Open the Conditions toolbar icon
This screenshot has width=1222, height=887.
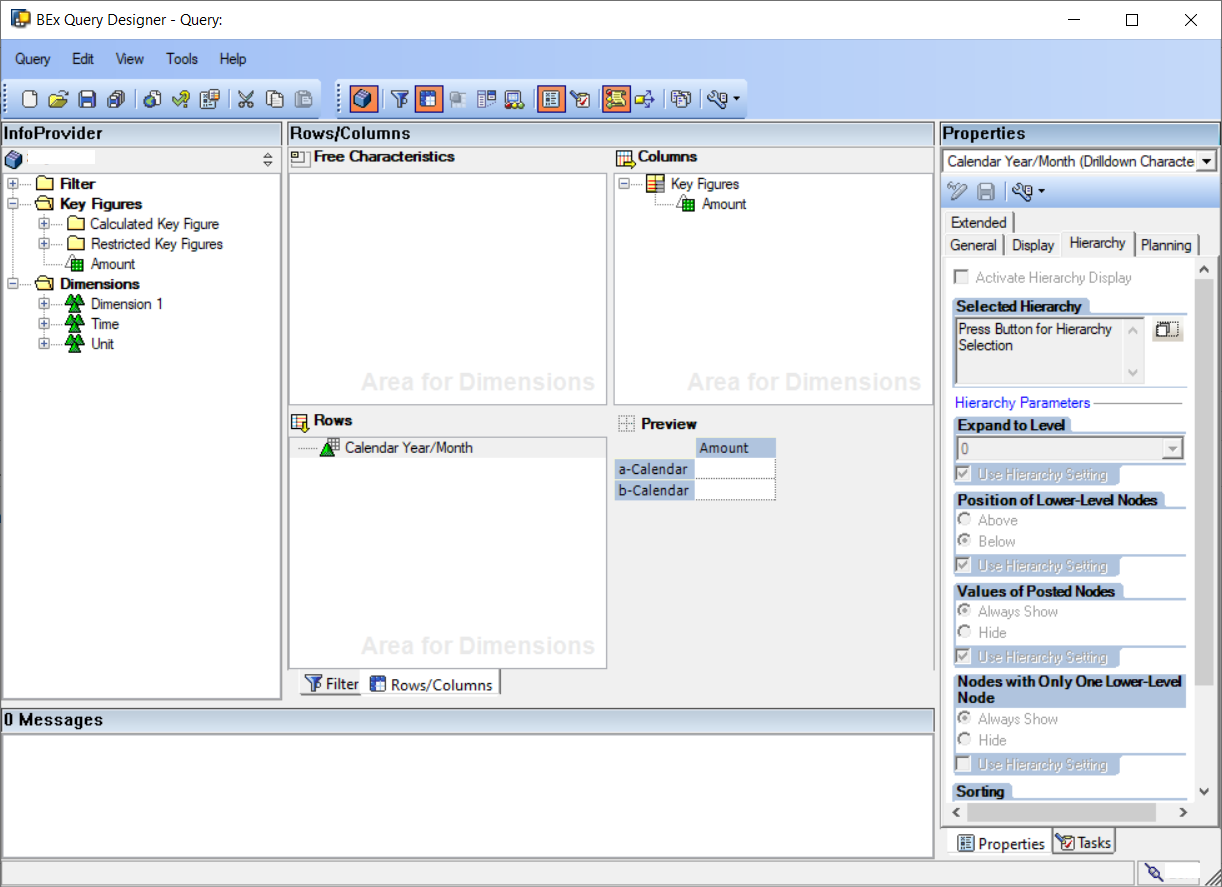487,99
